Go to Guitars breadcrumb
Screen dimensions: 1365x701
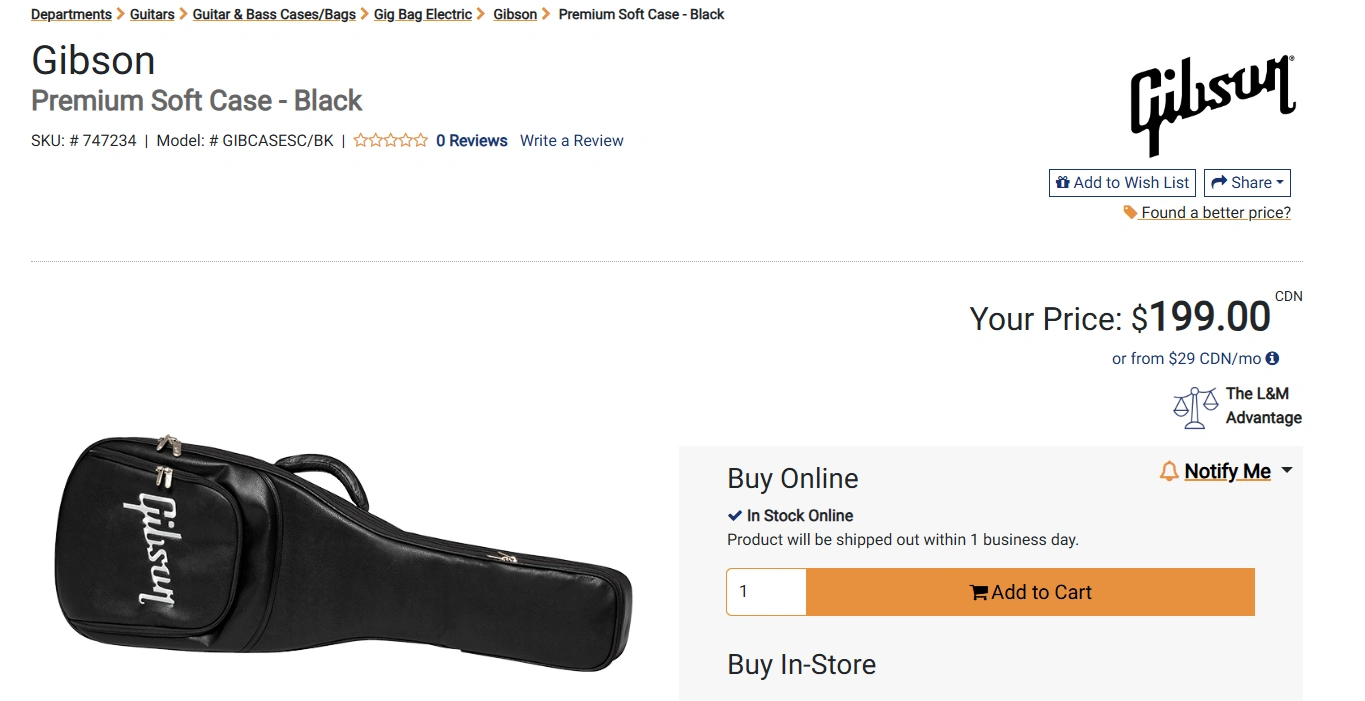click(152, 15)
